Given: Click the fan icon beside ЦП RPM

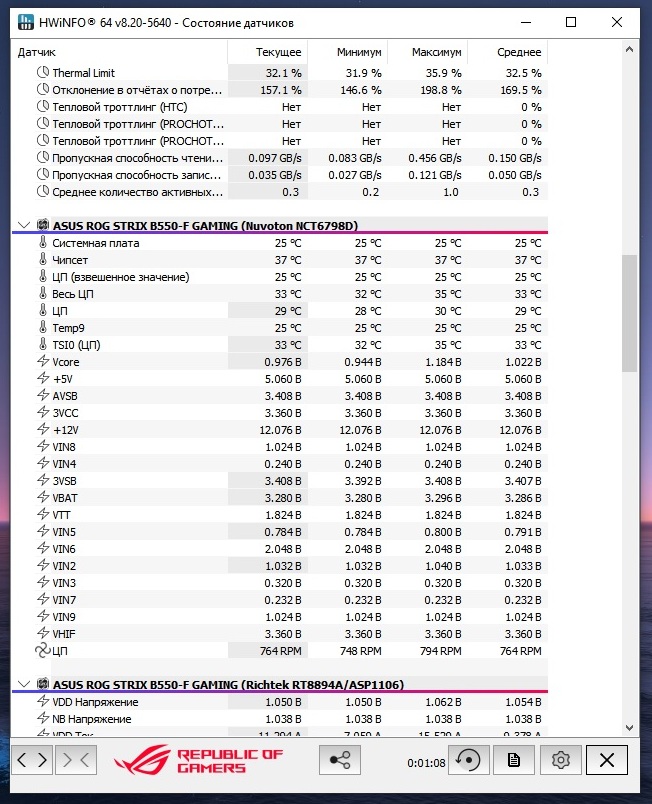Looking at the screenshot, I should tap(43, 651).
